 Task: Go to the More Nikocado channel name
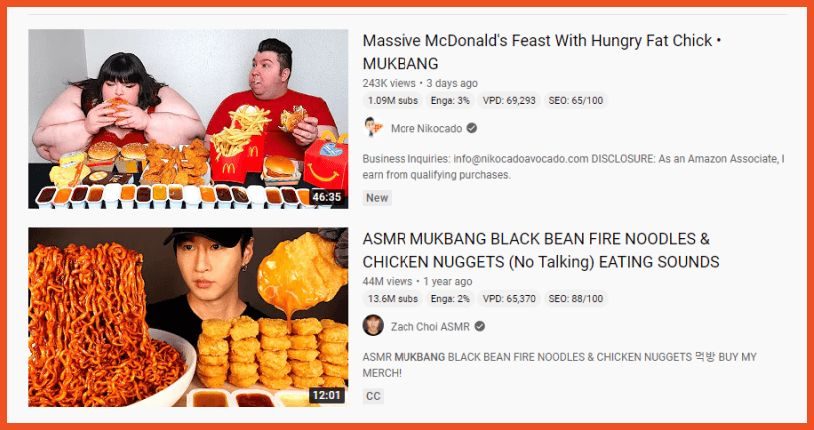pyautogui.click(x=426, y=128)
